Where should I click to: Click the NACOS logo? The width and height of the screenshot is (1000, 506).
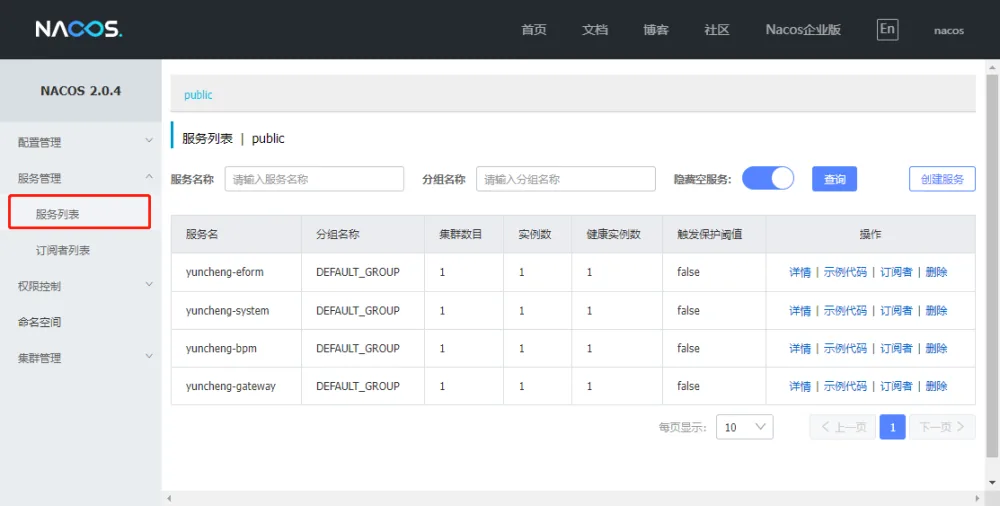coord(78,29)
